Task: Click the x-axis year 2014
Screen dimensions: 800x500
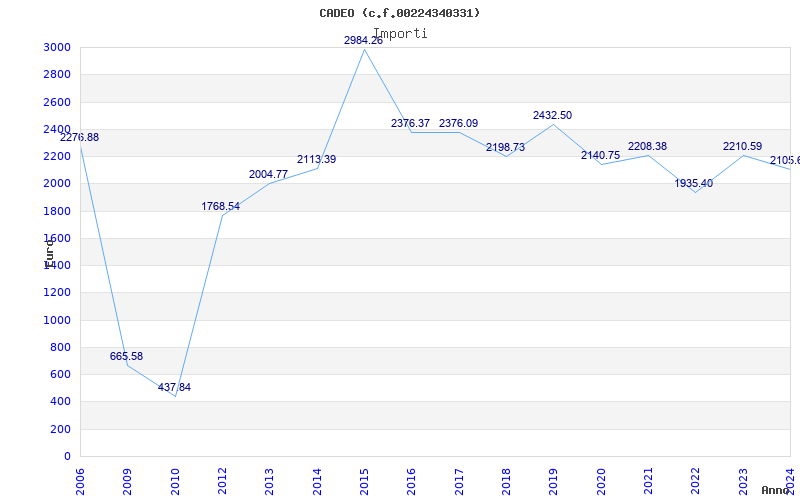Action: click(317, 482)
